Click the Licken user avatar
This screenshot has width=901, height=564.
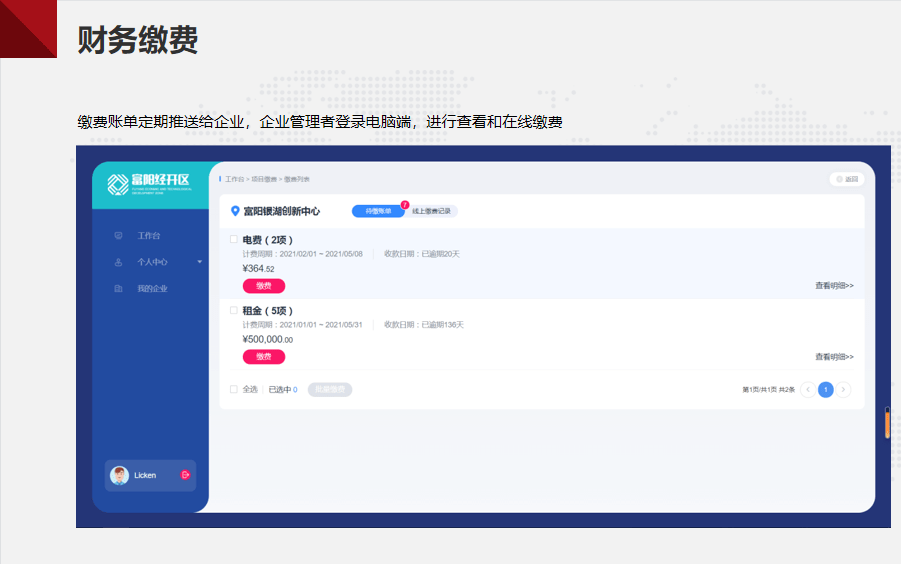[x=120, y=475]
